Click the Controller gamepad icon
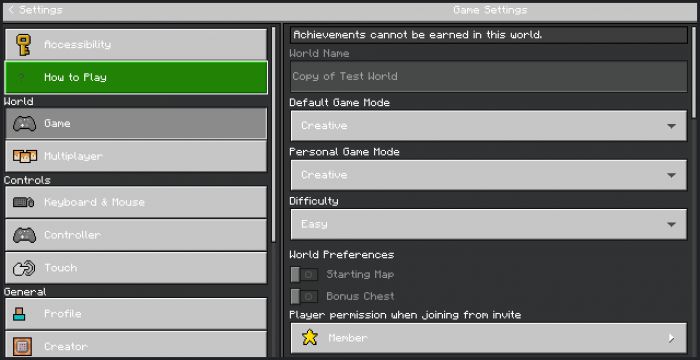This screenshot has height=360, width=700. pos(25,235)
